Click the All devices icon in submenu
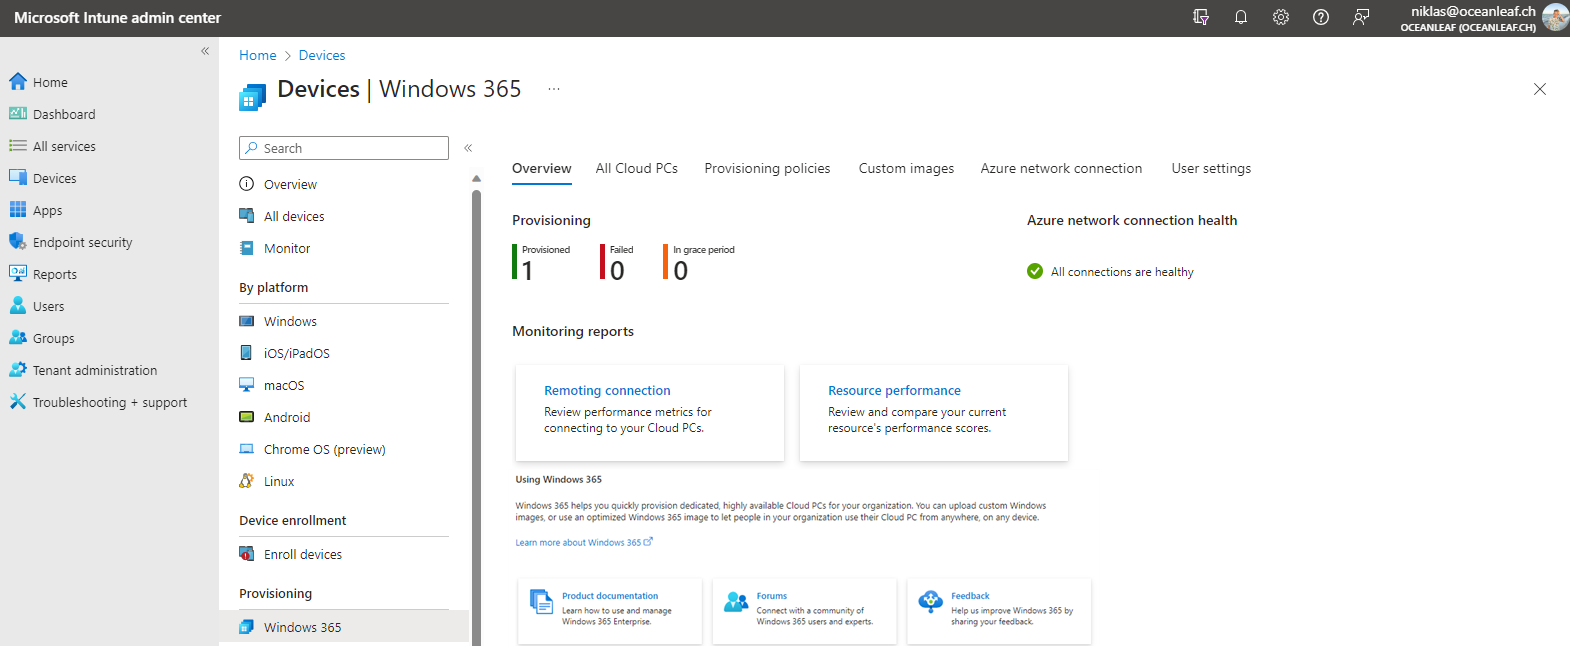Image resolution: width=1570 pixels, height=646 pixels. (x=247, y=216)
